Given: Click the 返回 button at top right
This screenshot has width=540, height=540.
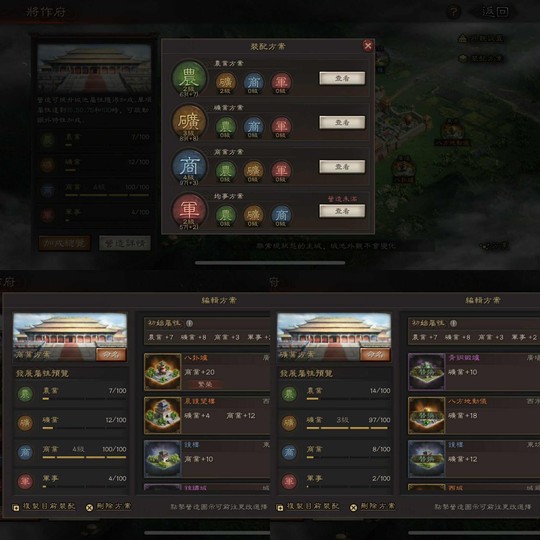Looking at the screenshot, I should [495, 12].
